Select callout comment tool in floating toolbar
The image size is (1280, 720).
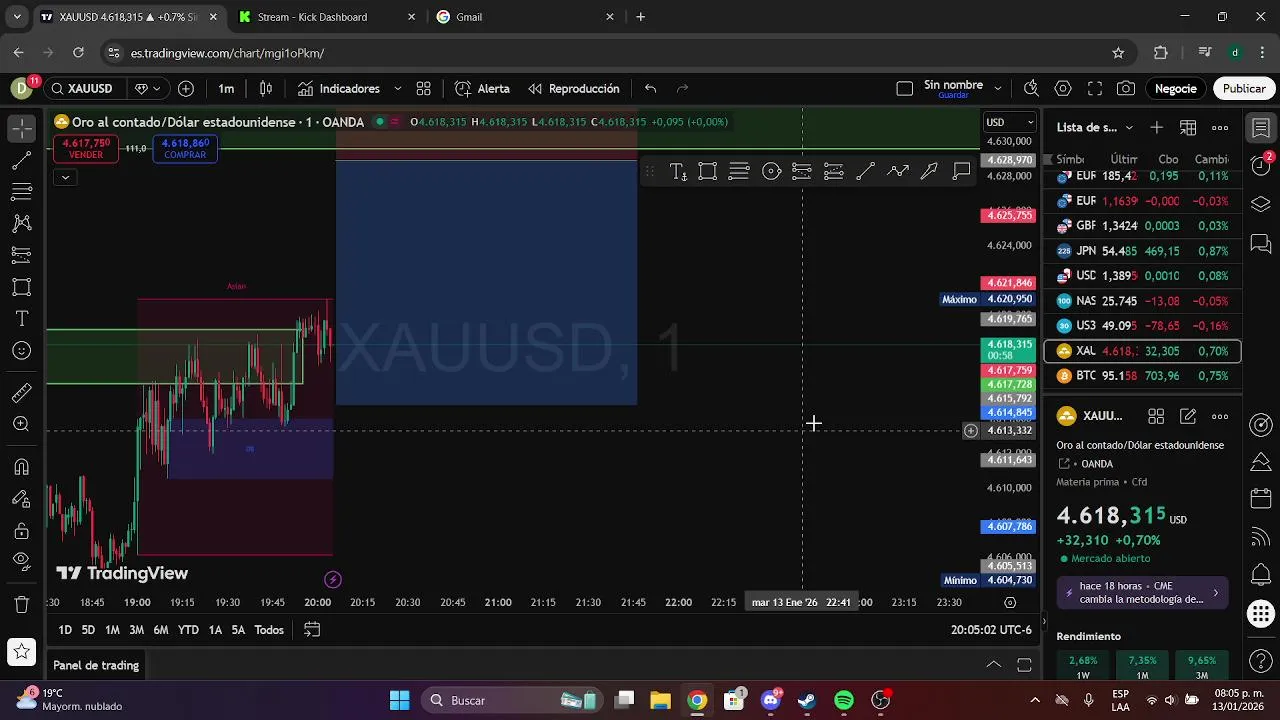[x=961, y=172]
